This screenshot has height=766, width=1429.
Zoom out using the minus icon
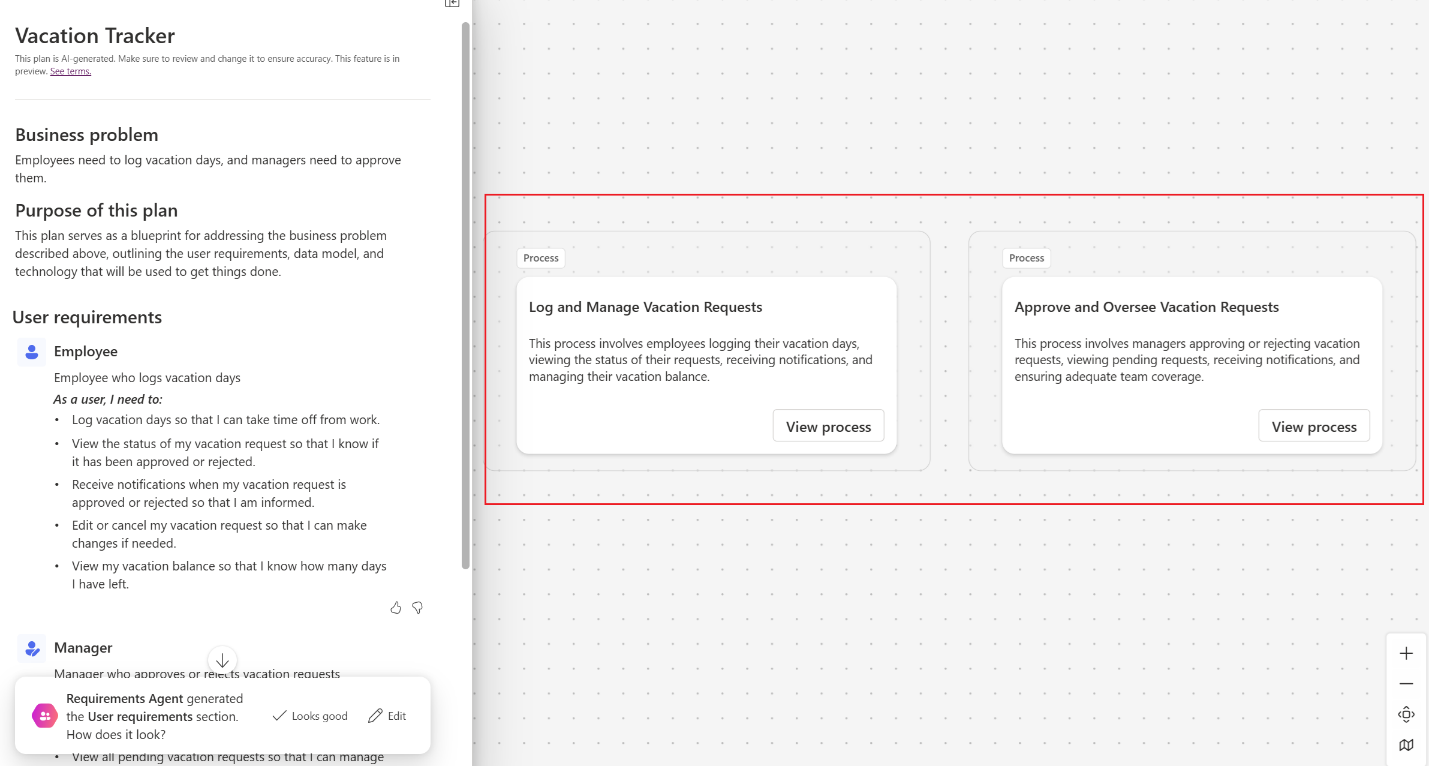1406,684
